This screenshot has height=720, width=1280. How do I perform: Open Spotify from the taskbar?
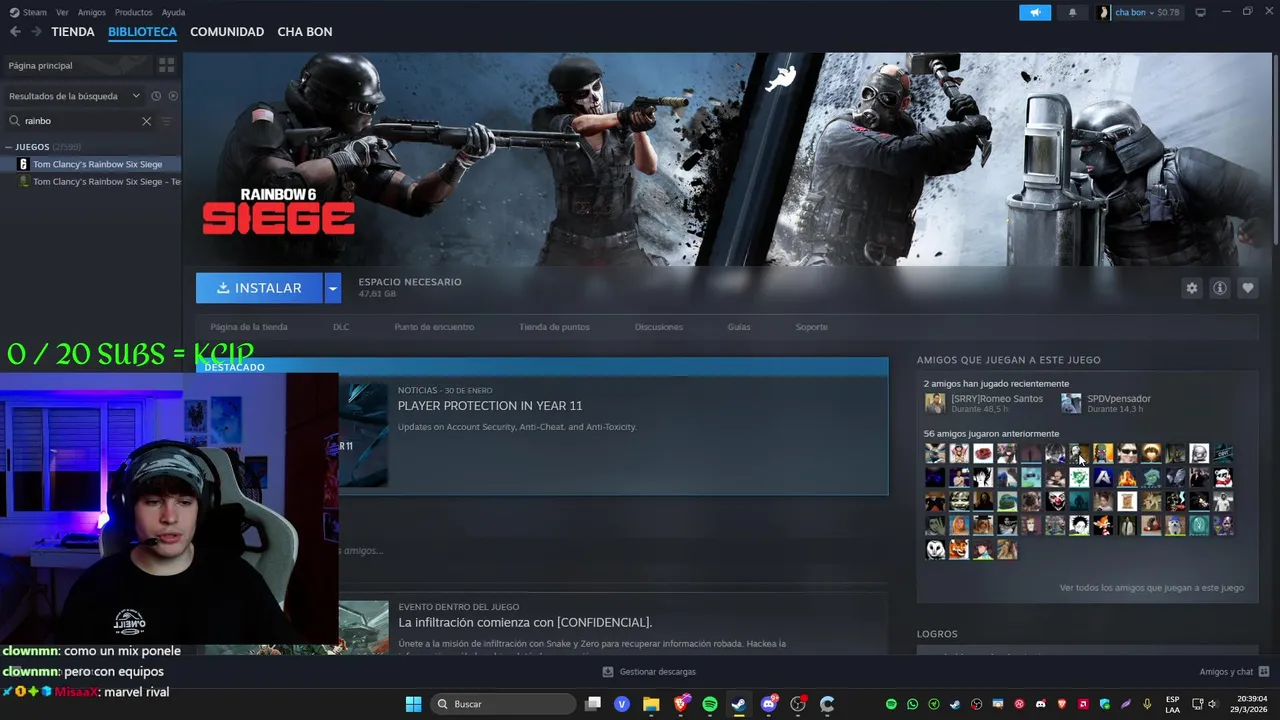coord(710,704)
